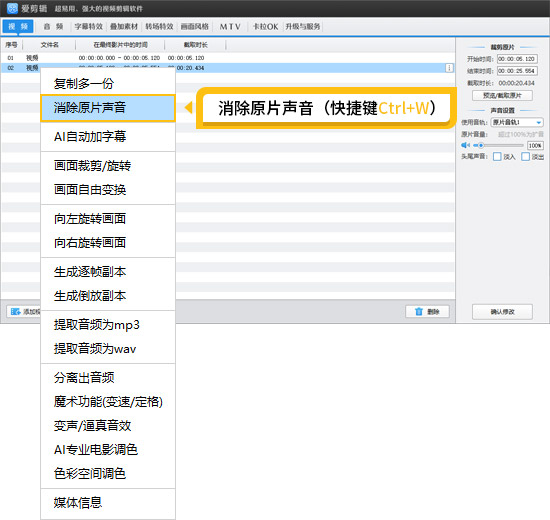Enable the 淡出 fade-out checkbox
This screenshot has width=550, height=520.
point(525,156)
